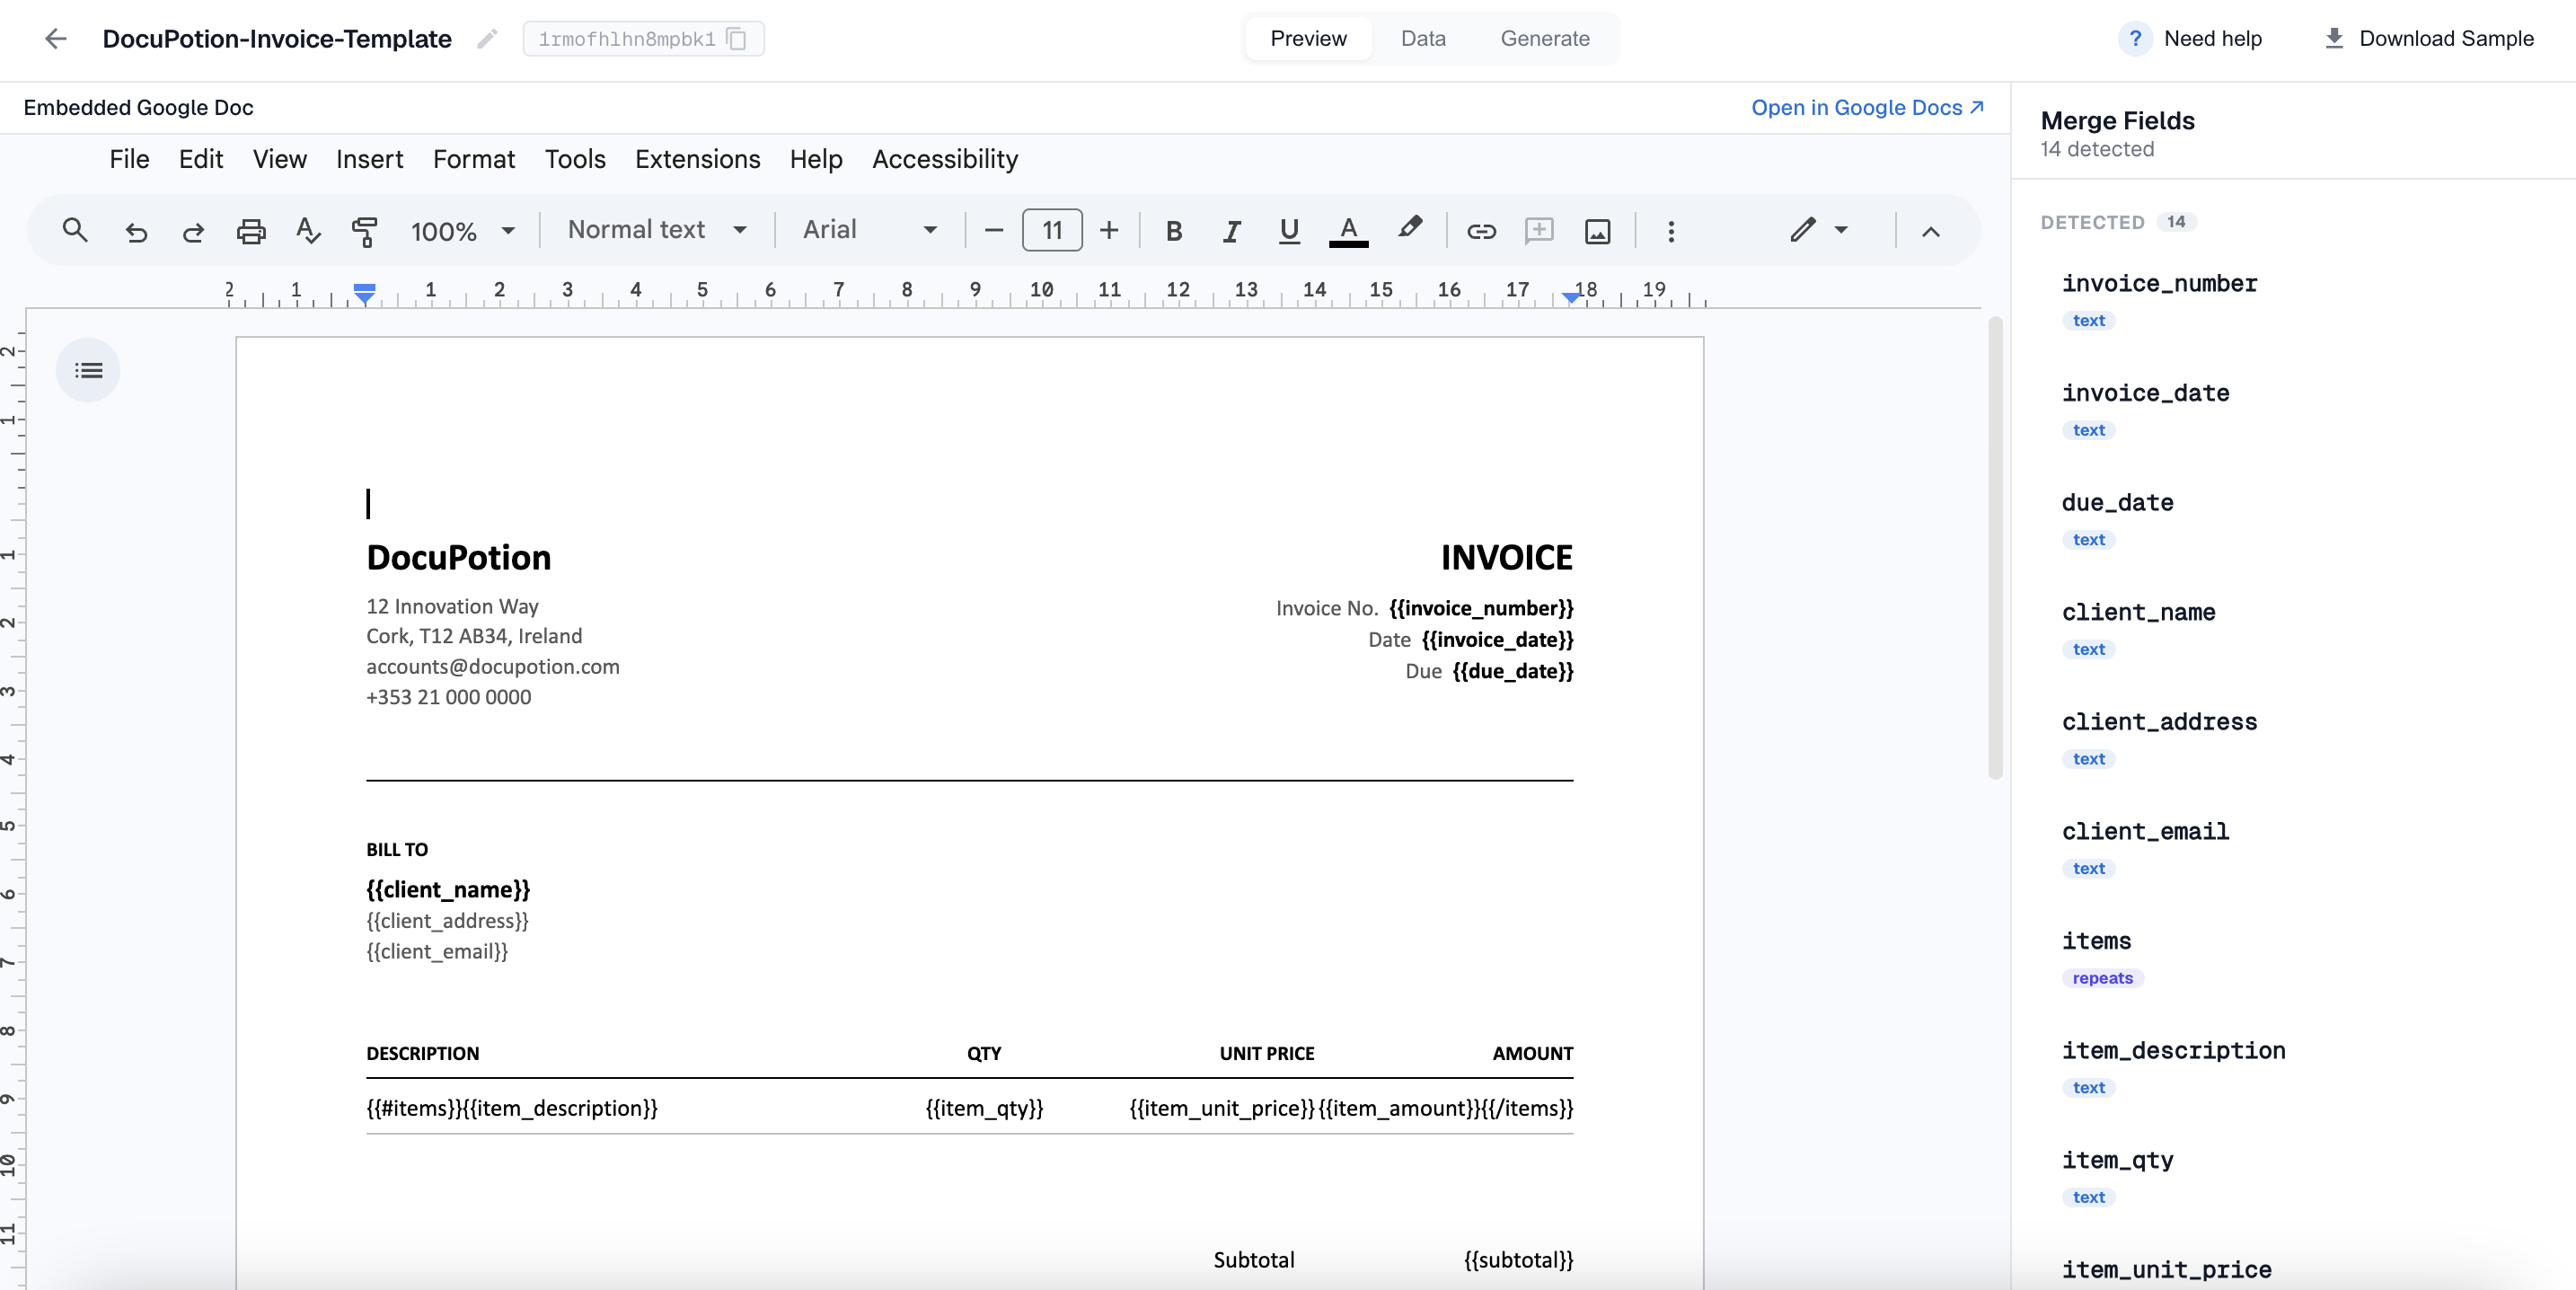Click the Download Sample arrow icon
Image resolution: width=2576 pixels, height=1290 pixels.
tap(2333, 39)
